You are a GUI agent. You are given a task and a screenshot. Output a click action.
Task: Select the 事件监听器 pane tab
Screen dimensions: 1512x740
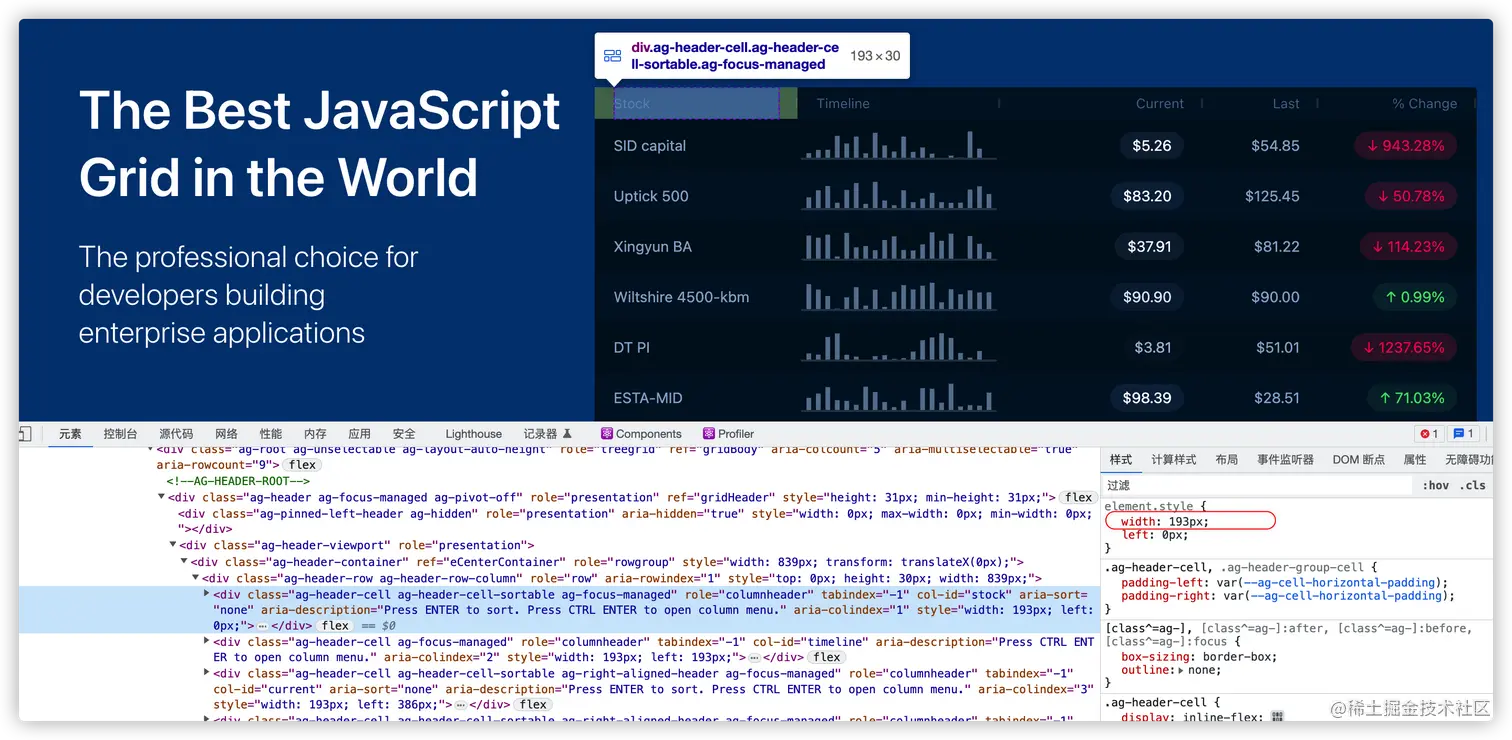1286,459
